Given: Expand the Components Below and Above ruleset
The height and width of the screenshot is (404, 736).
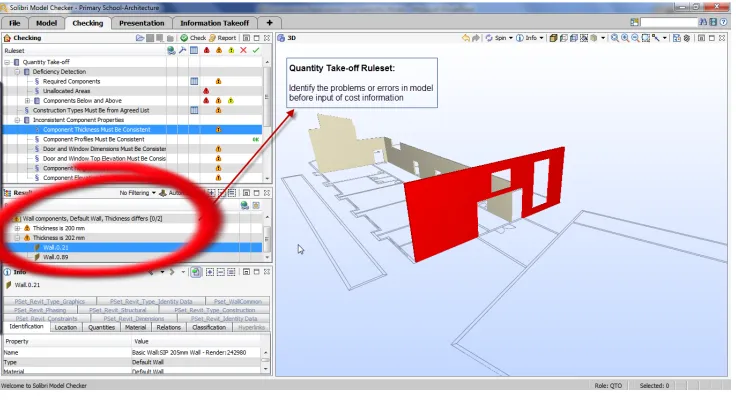Looking at the screenshot, I should 27,100.
